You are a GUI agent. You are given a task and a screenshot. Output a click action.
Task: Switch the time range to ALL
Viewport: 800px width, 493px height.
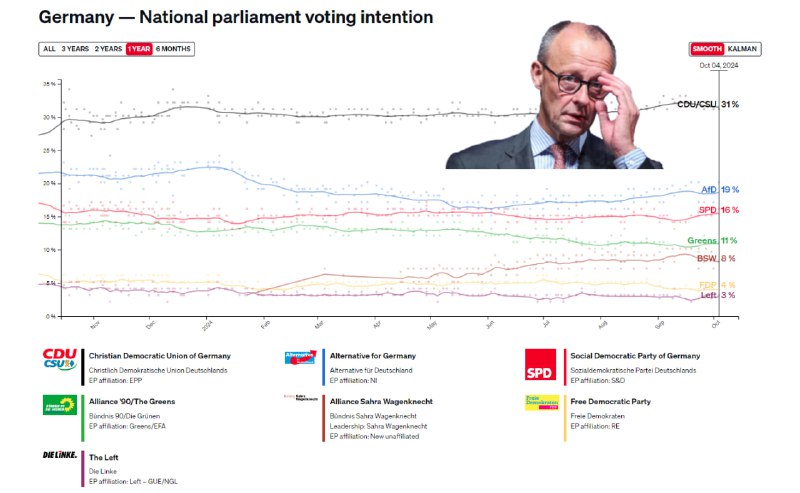click(49, 49)
